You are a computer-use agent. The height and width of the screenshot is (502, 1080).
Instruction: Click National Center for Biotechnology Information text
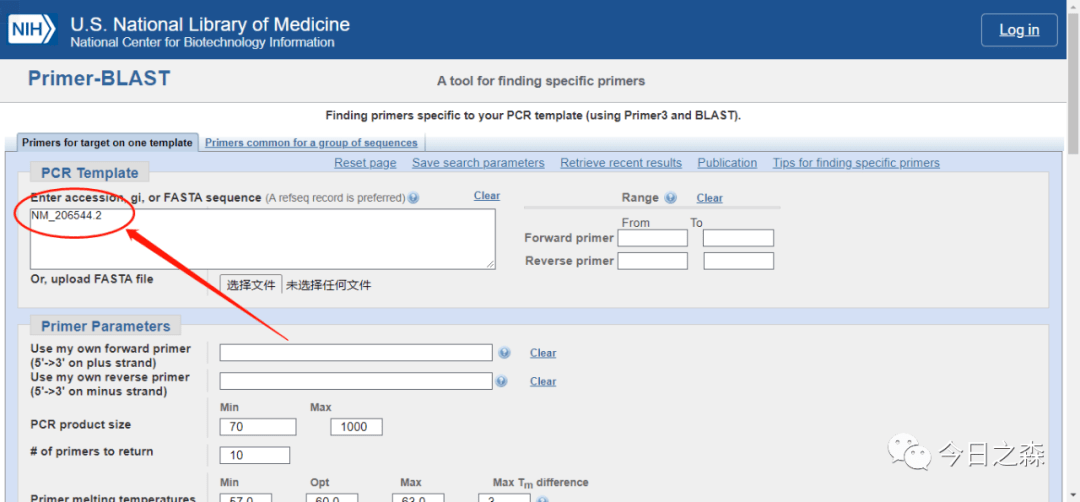click(x=202, y=43)
